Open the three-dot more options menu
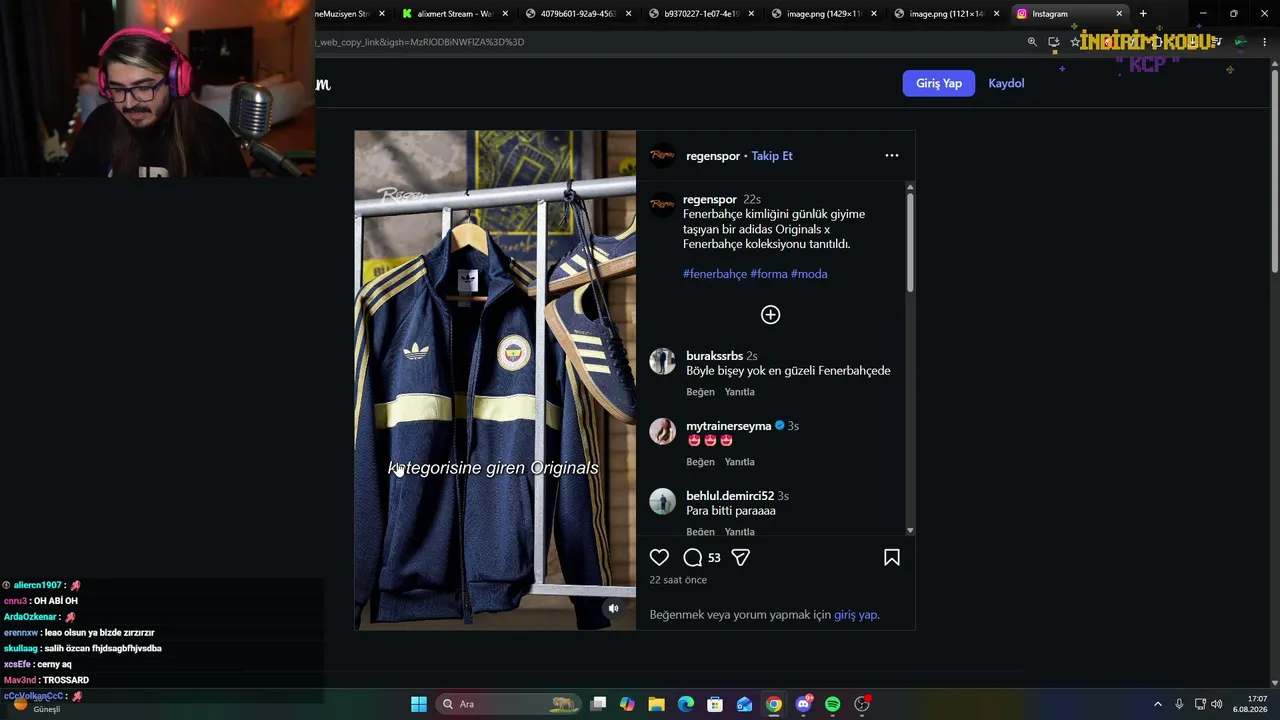Viewport: 1280px width, 720px height. 892,156
